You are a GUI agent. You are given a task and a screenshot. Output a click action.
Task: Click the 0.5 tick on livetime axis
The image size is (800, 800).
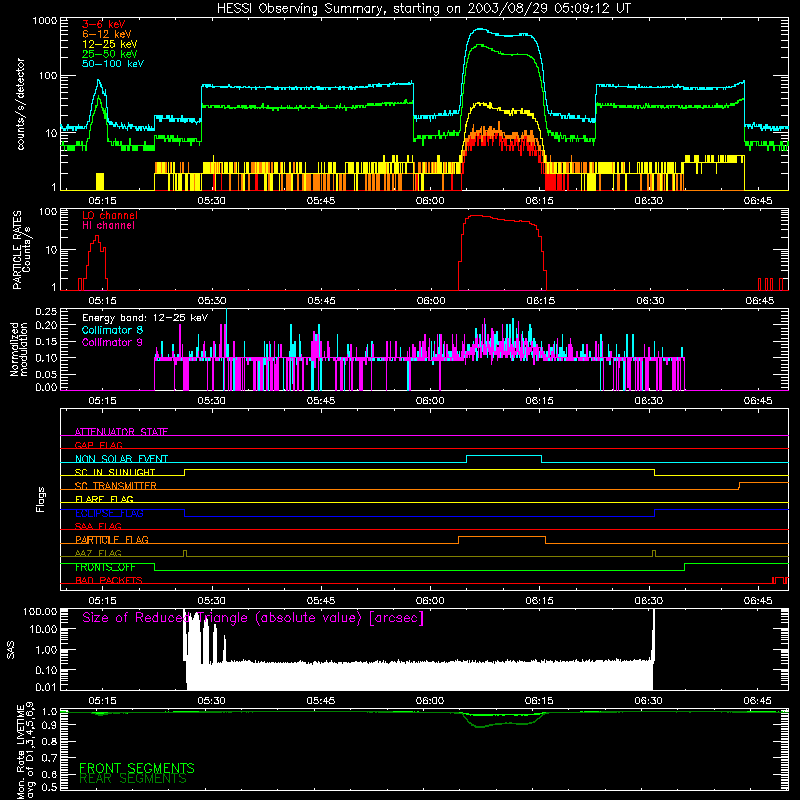[49, 787]
